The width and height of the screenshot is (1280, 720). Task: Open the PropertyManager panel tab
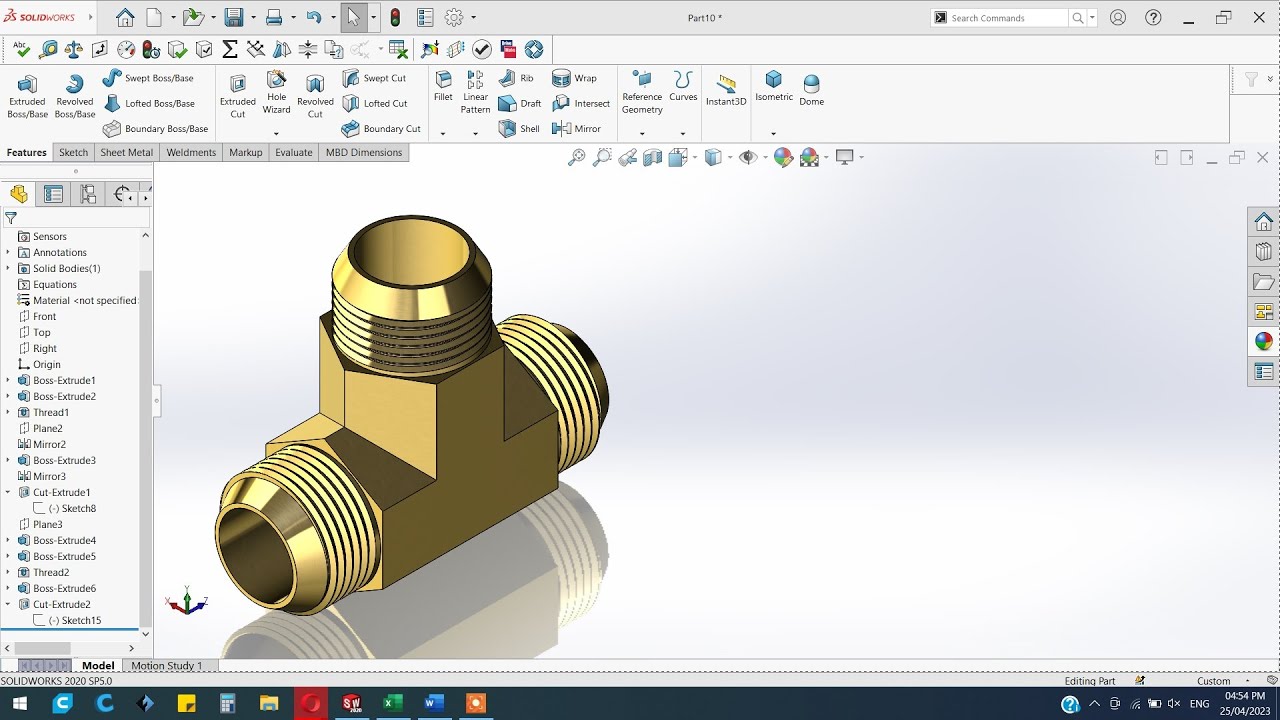(53, 194)
